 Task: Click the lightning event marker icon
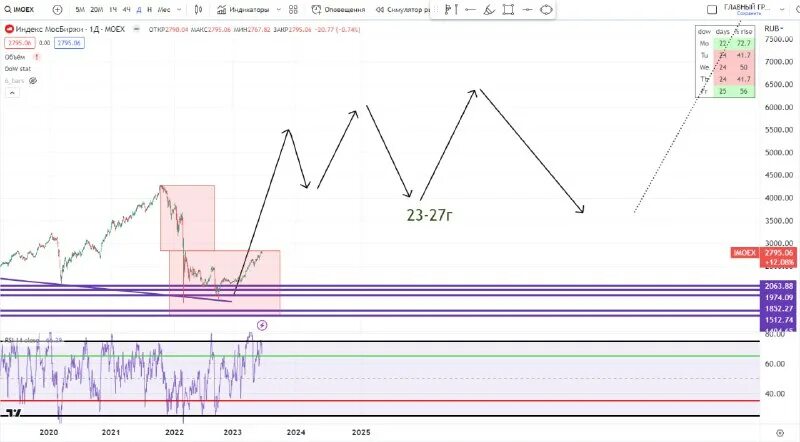pyautogui.click(x=262, y=325)
